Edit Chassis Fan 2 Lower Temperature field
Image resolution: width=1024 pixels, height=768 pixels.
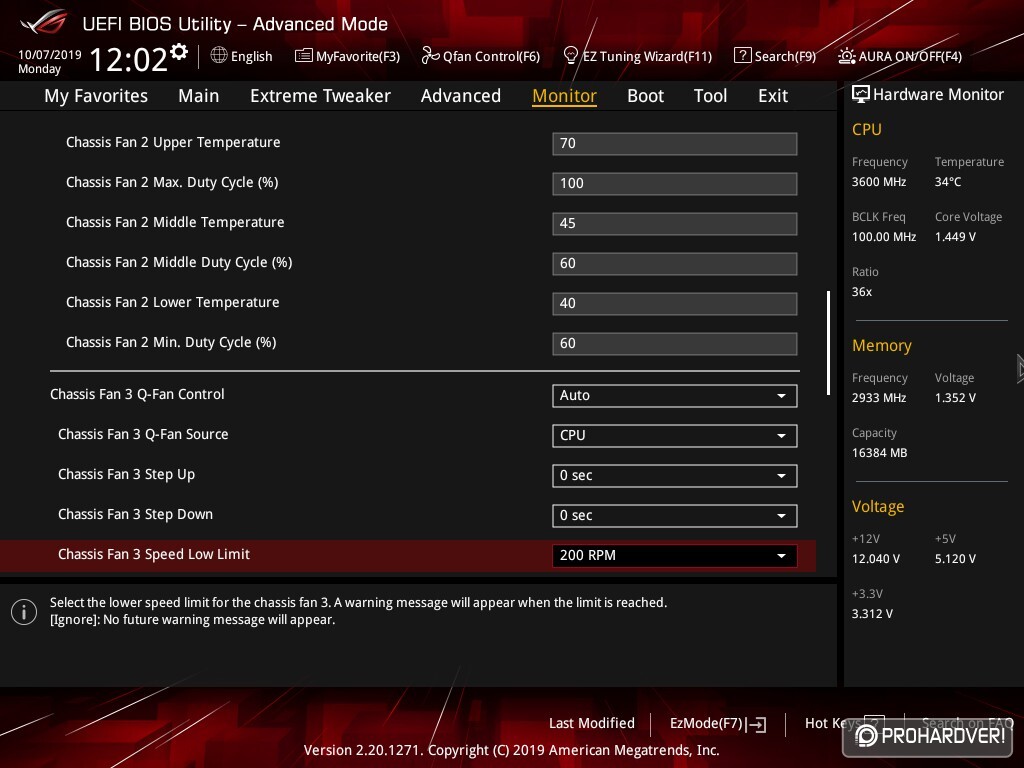click(x=675, y=304)
